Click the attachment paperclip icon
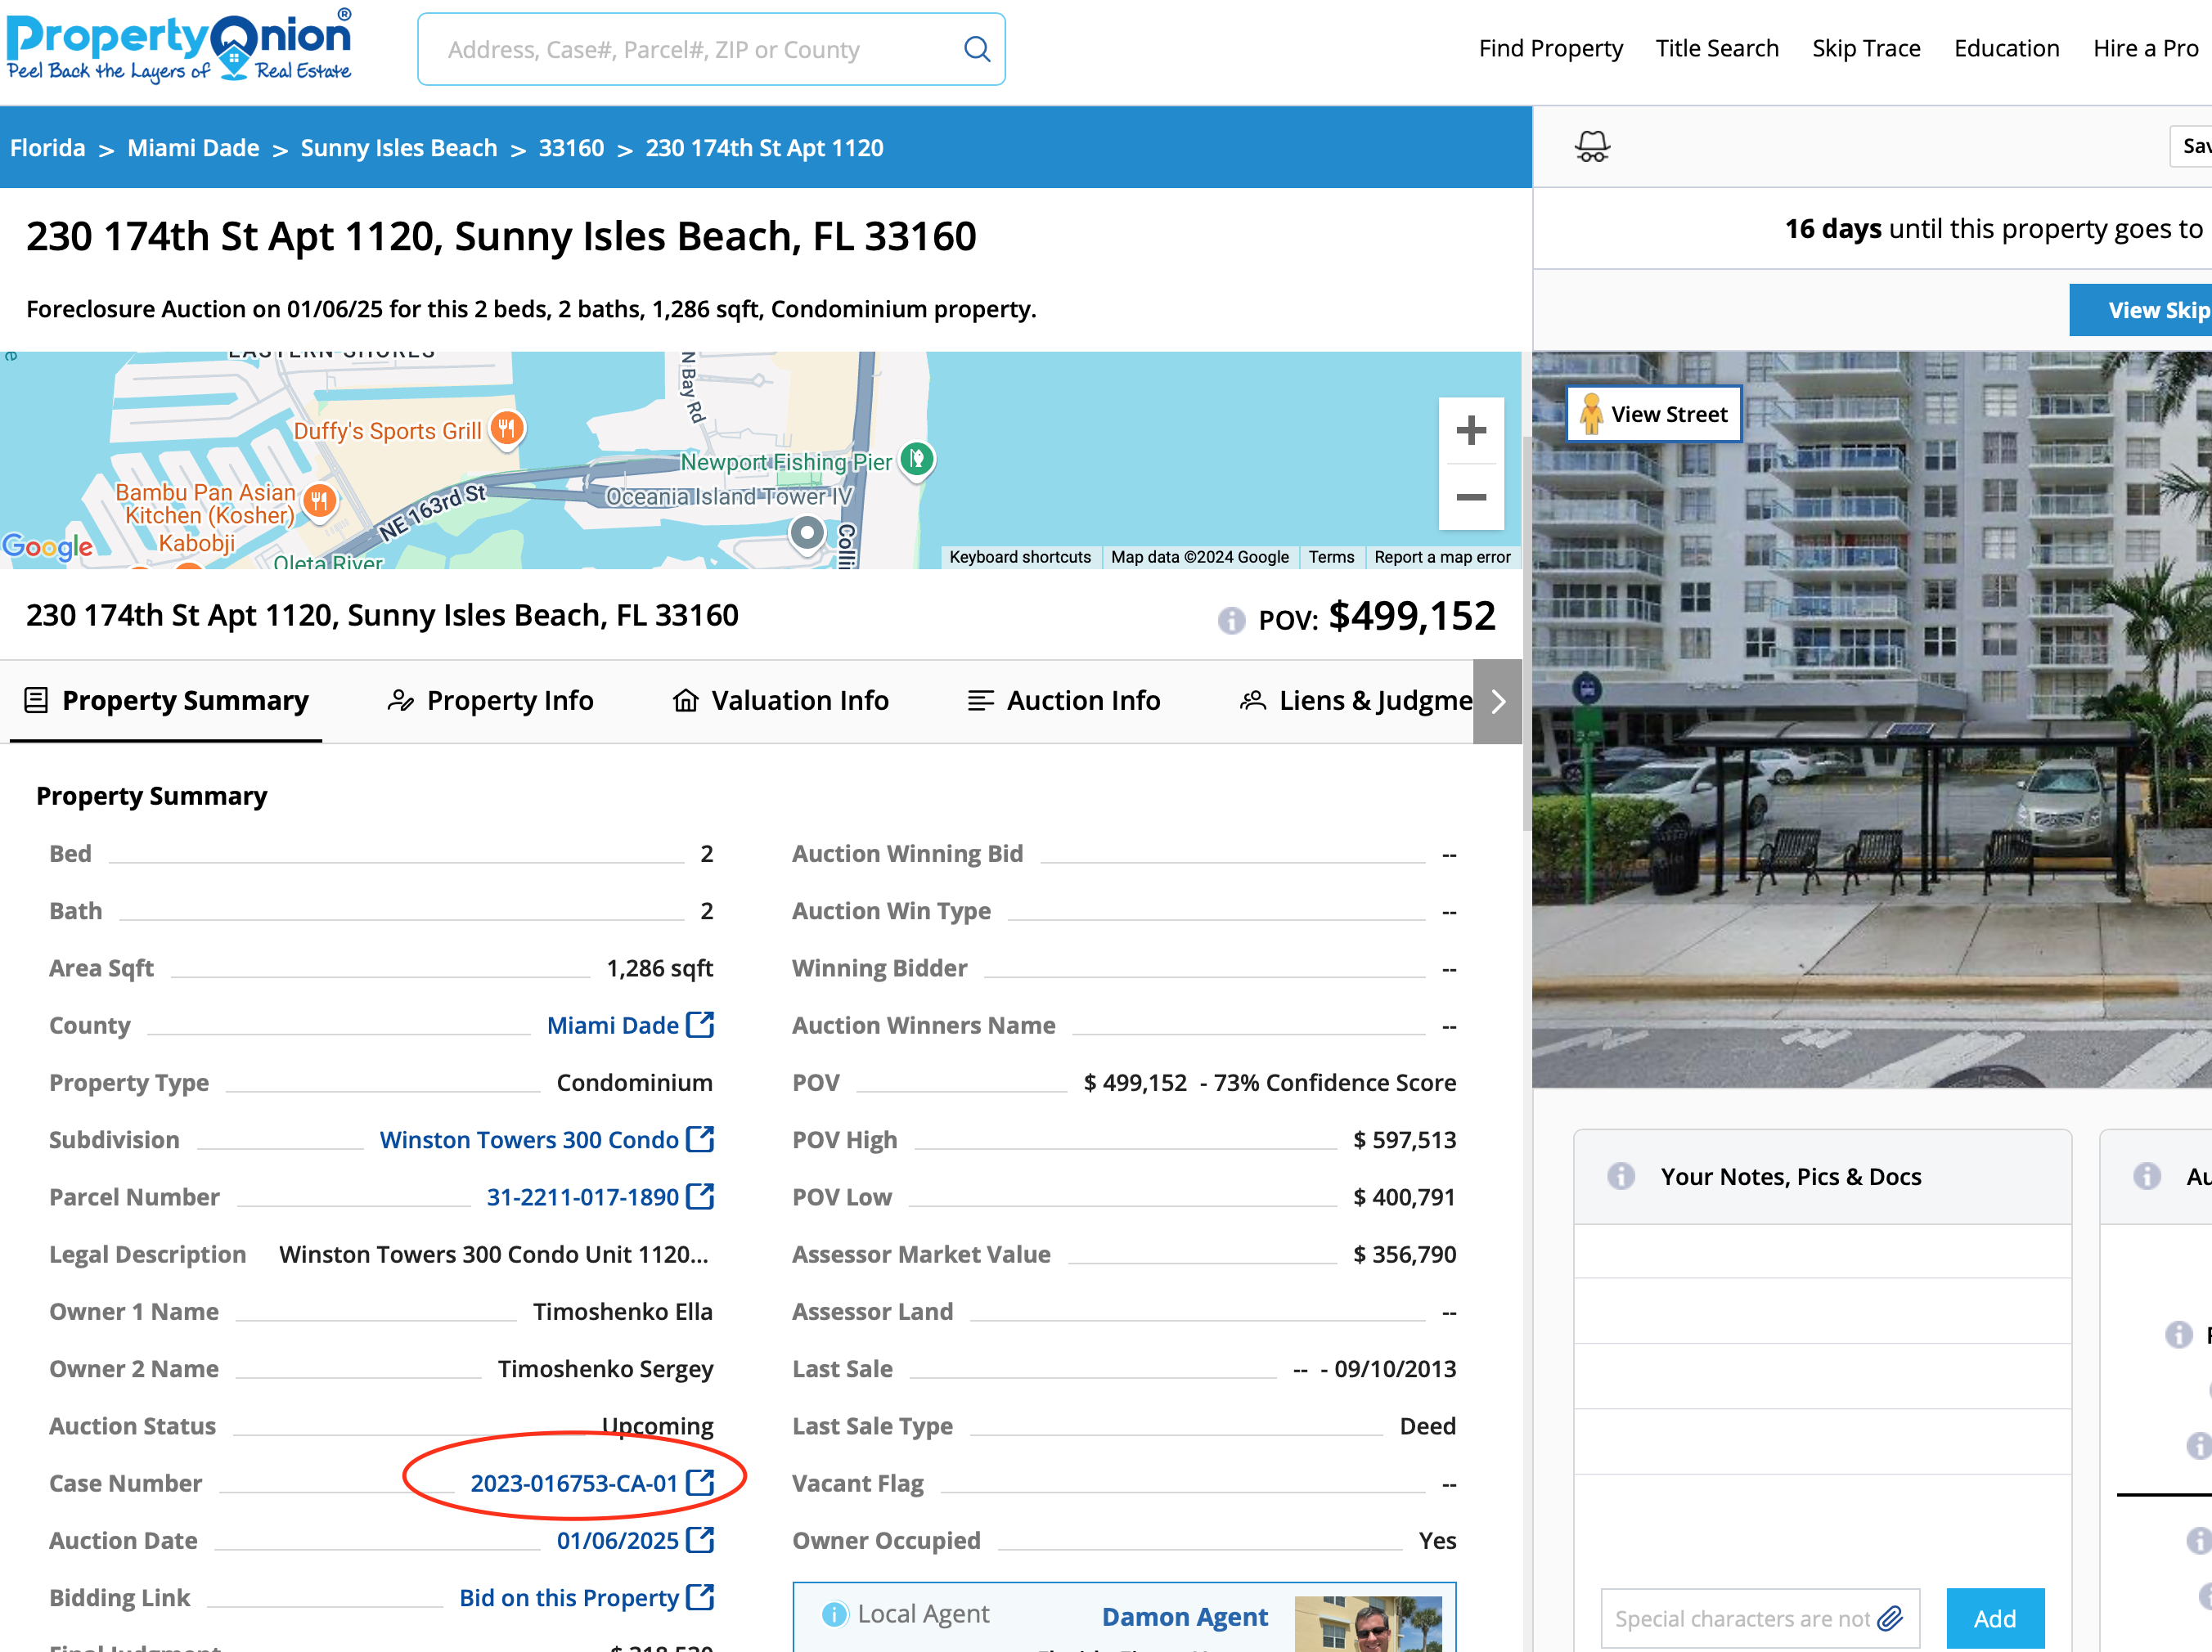The width and height of the screenshot is (2212, 1652). click(x=1890, y=1617)
